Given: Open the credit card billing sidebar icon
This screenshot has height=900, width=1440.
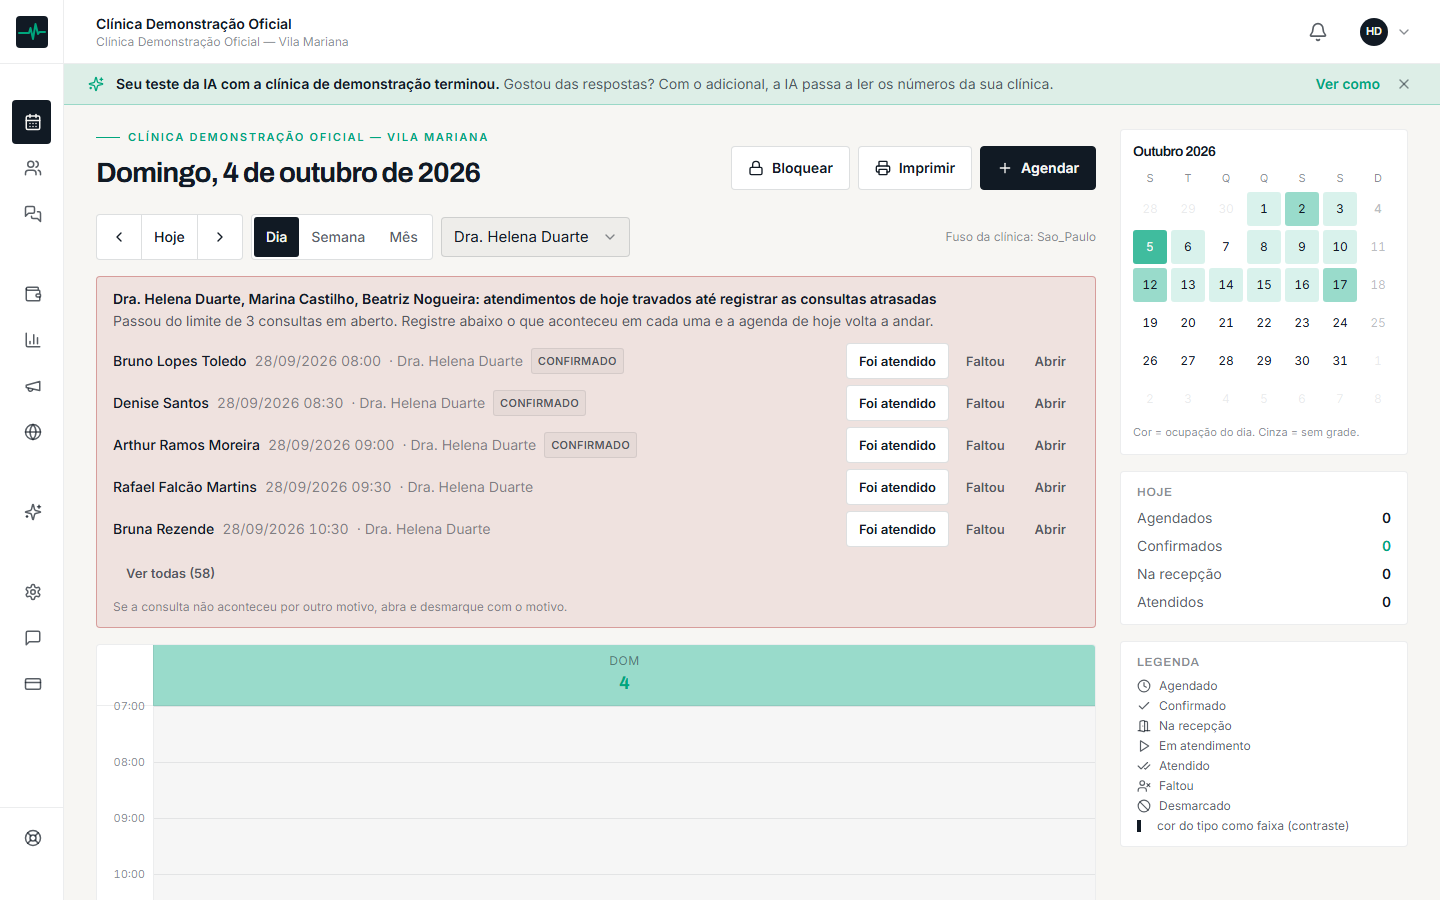Looking at the screenshot, I should coord(33,684).
